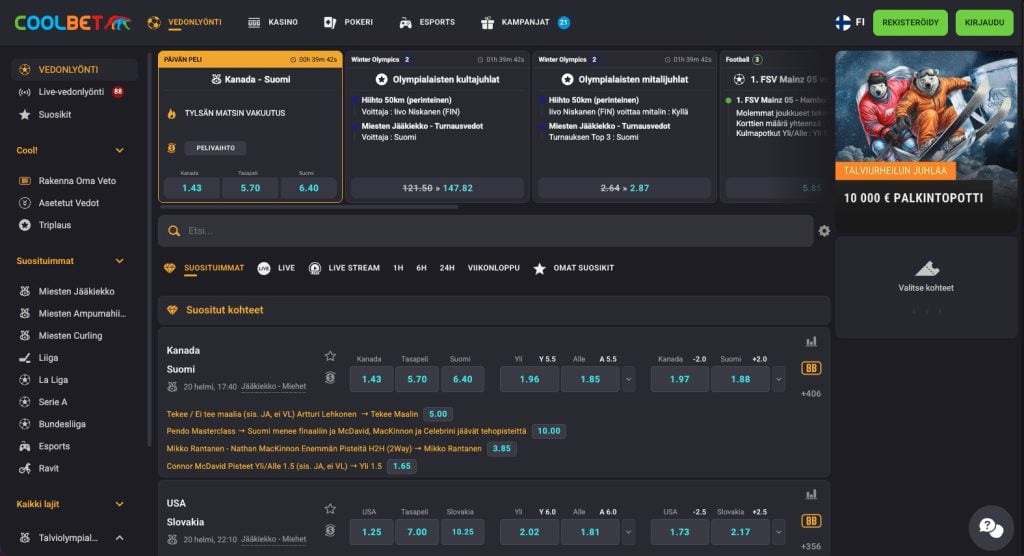Open the search settings gear icon

pos(824,231)
